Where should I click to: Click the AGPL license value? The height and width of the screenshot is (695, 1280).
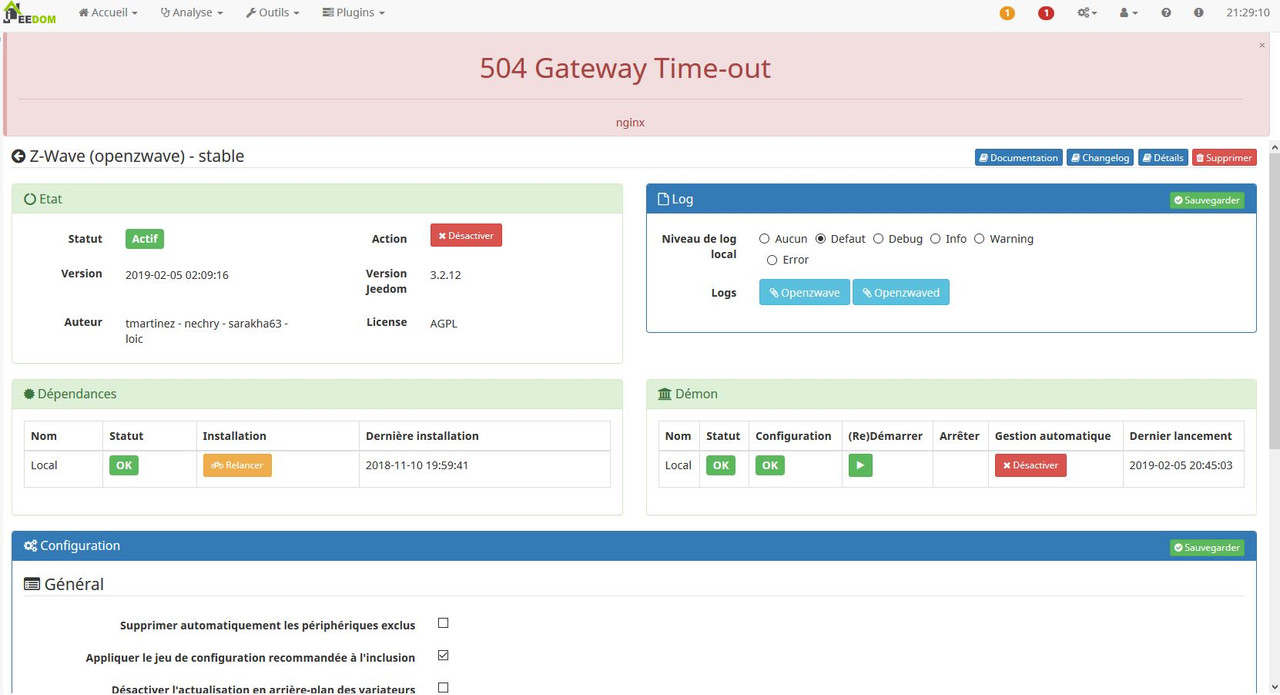(444, 323)
